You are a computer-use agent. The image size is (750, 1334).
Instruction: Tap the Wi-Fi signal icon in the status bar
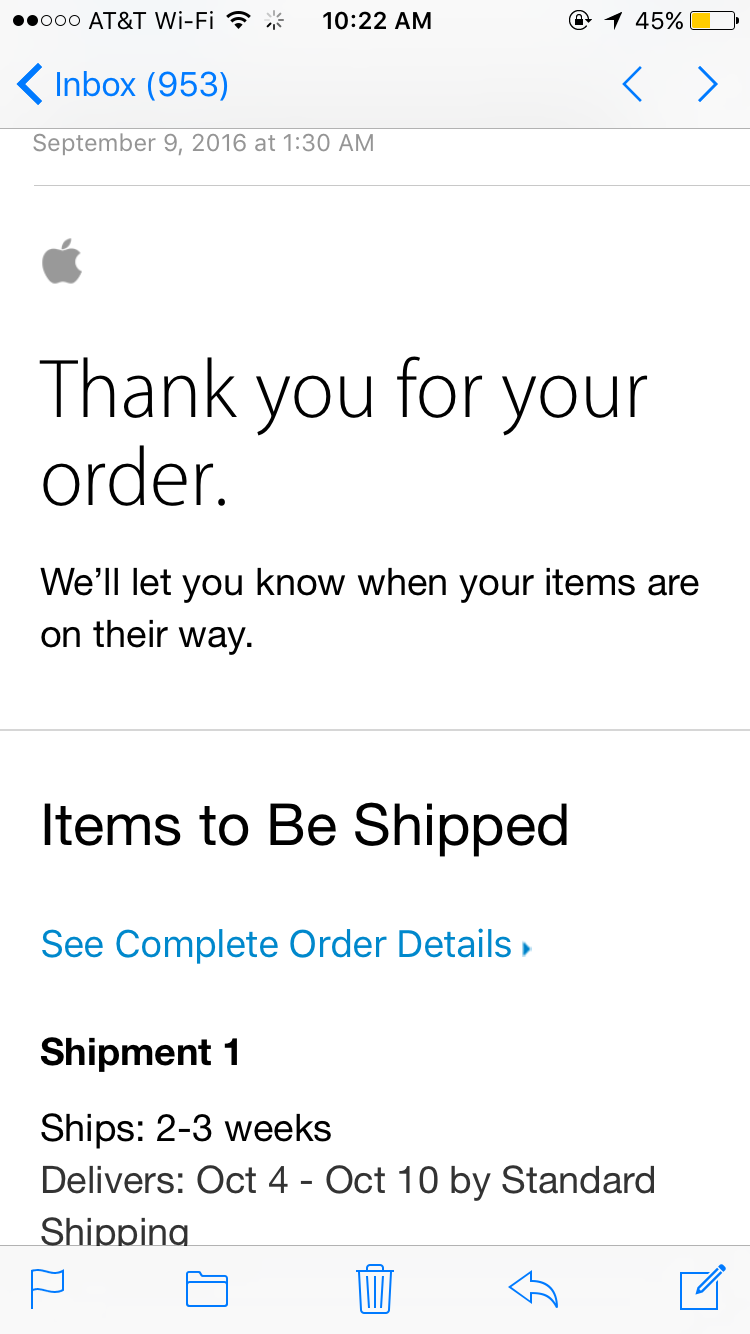tap(238, 20)
